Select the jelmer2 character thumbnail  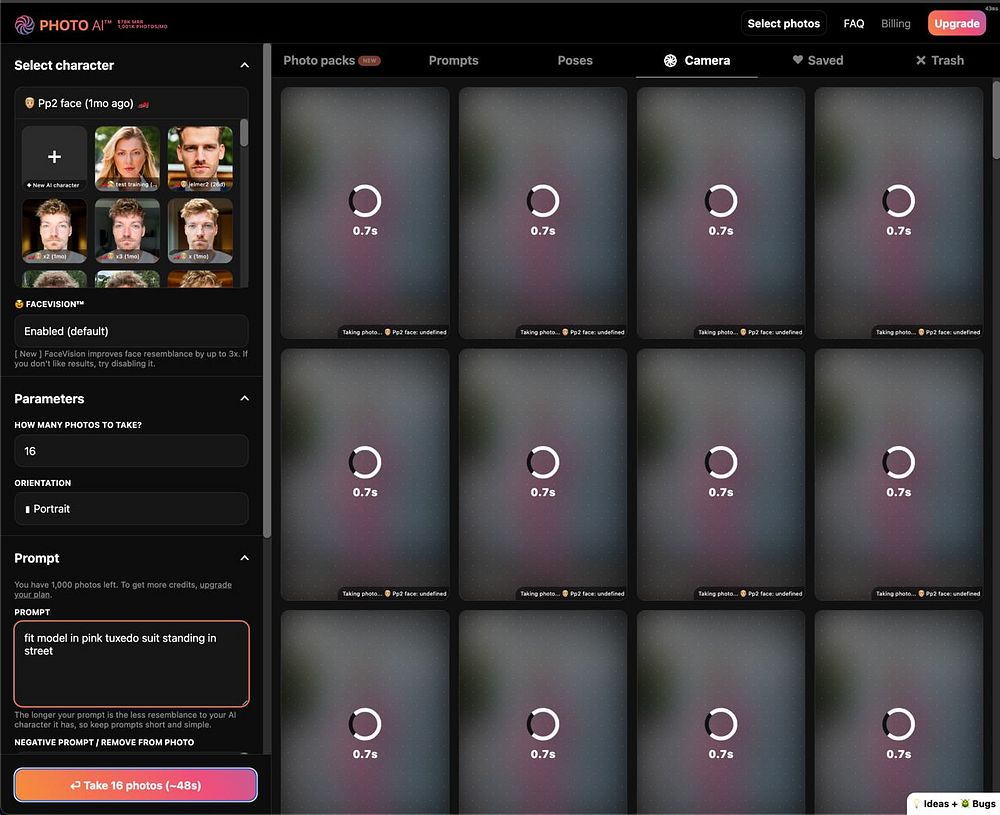pos(200,158)
